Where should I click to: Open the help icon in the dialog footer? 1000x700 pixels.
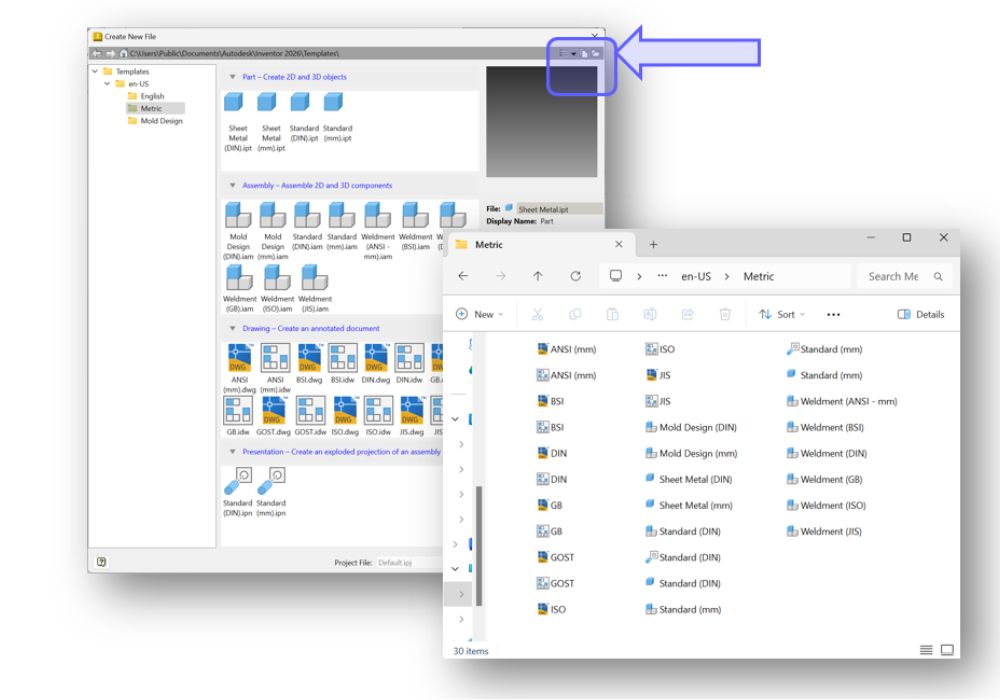(x=101, y=562)
